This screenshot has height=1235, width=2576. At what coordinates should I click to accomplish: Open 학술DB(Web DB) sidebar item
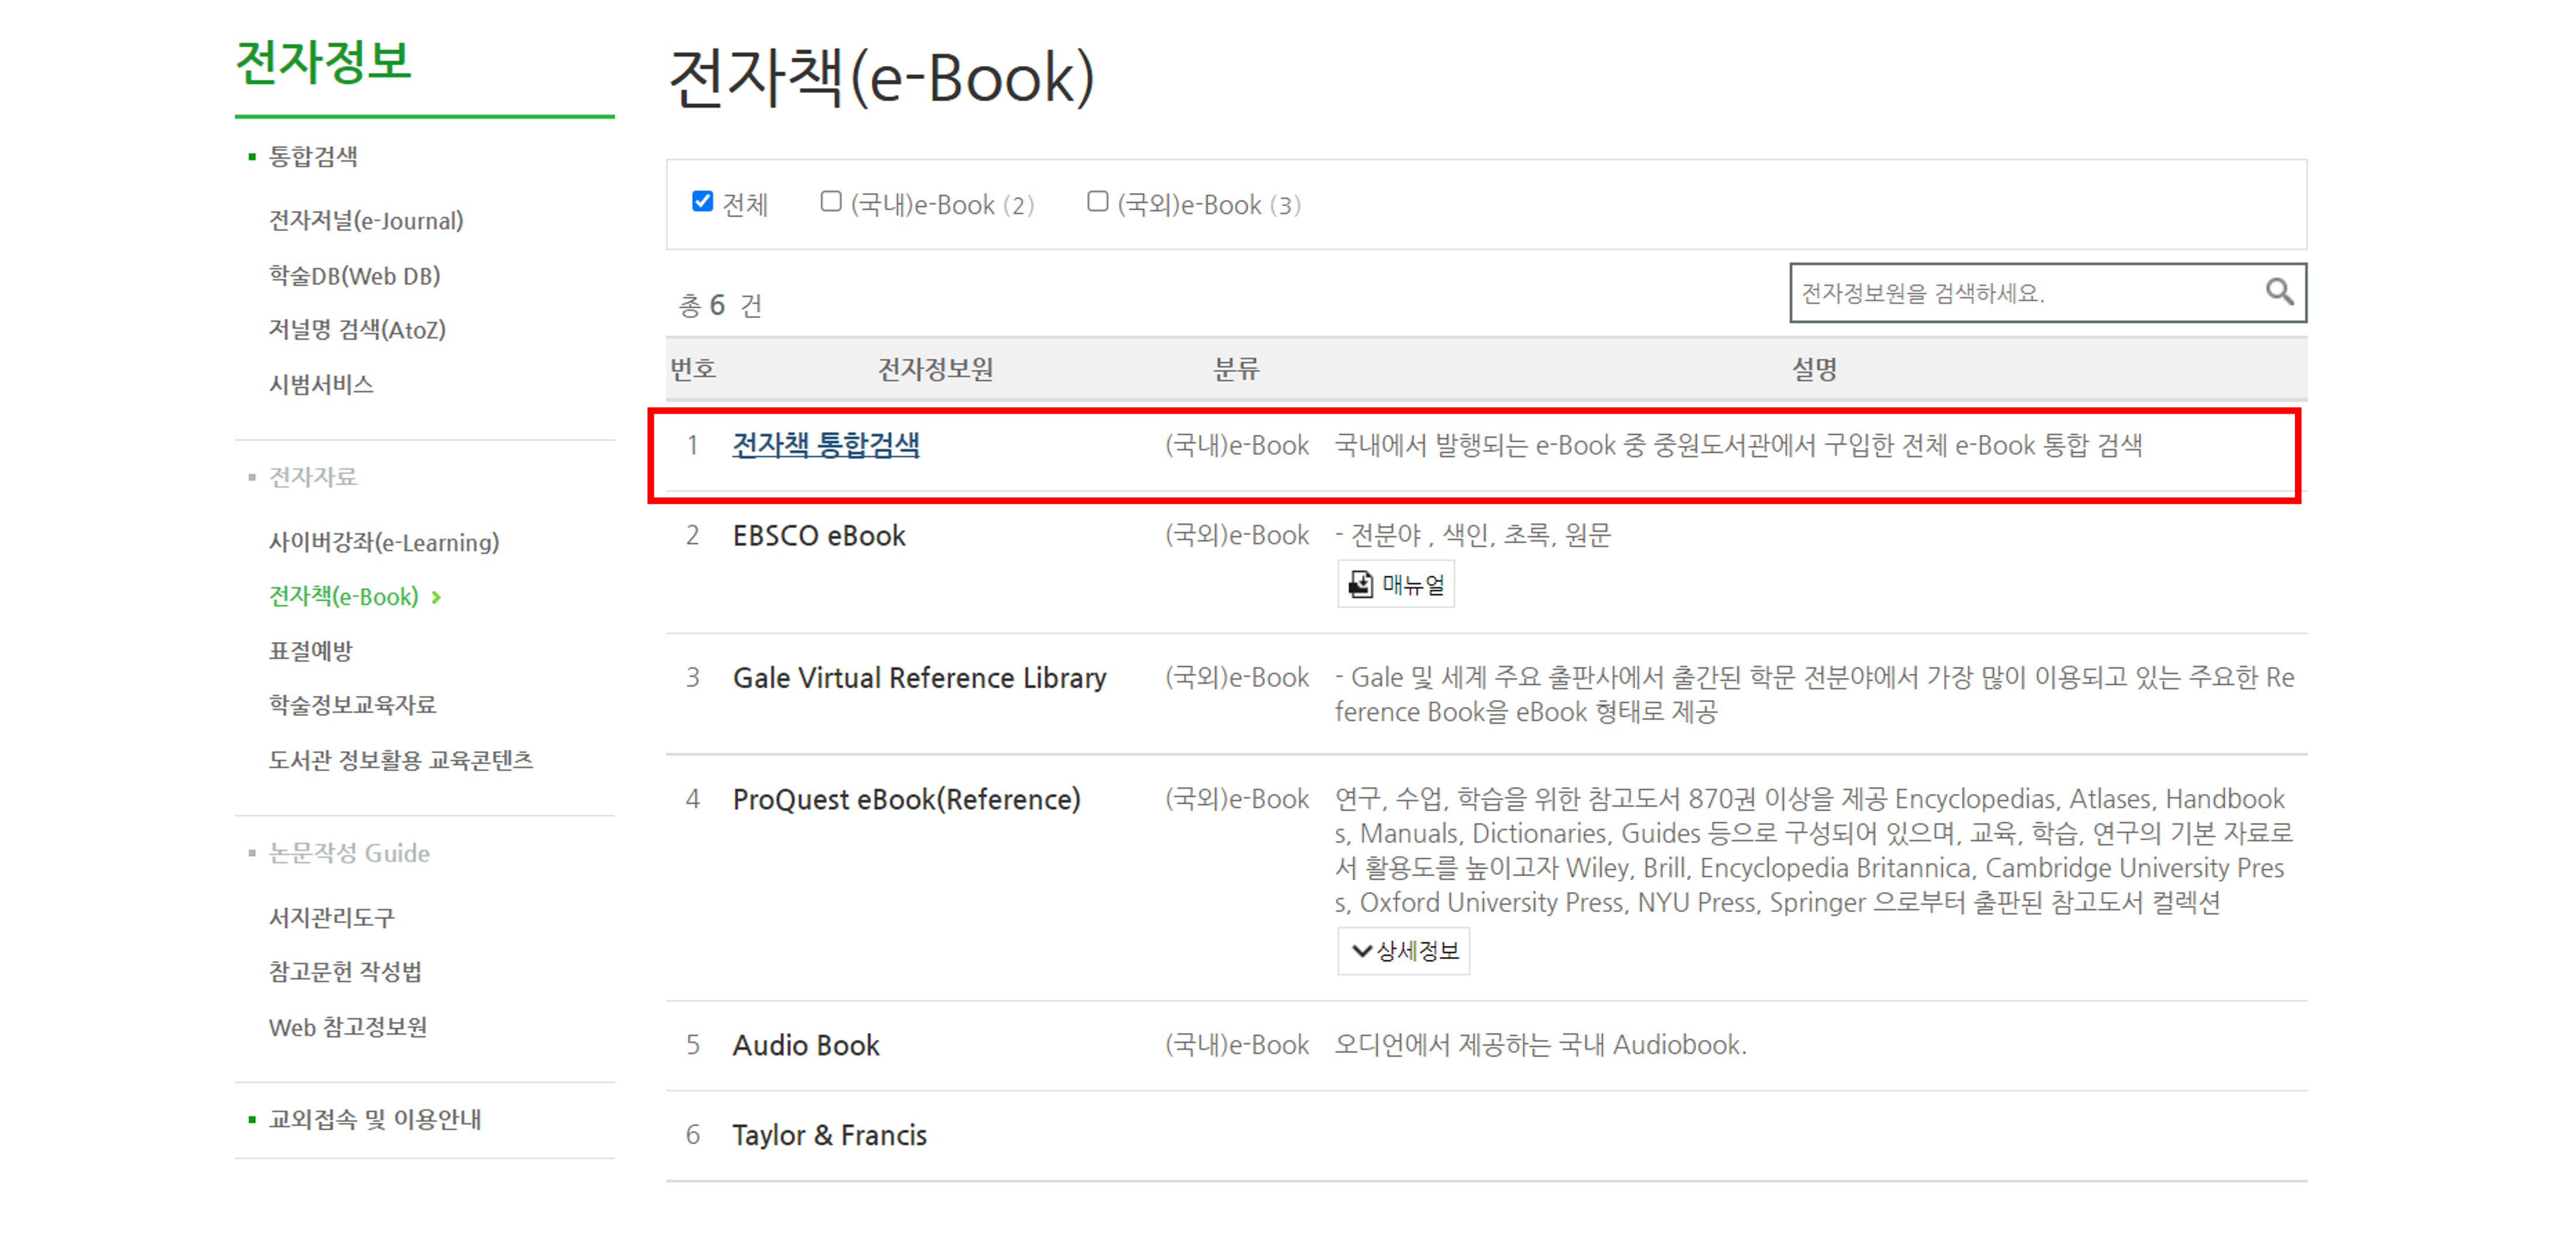[x=354, y=276]
